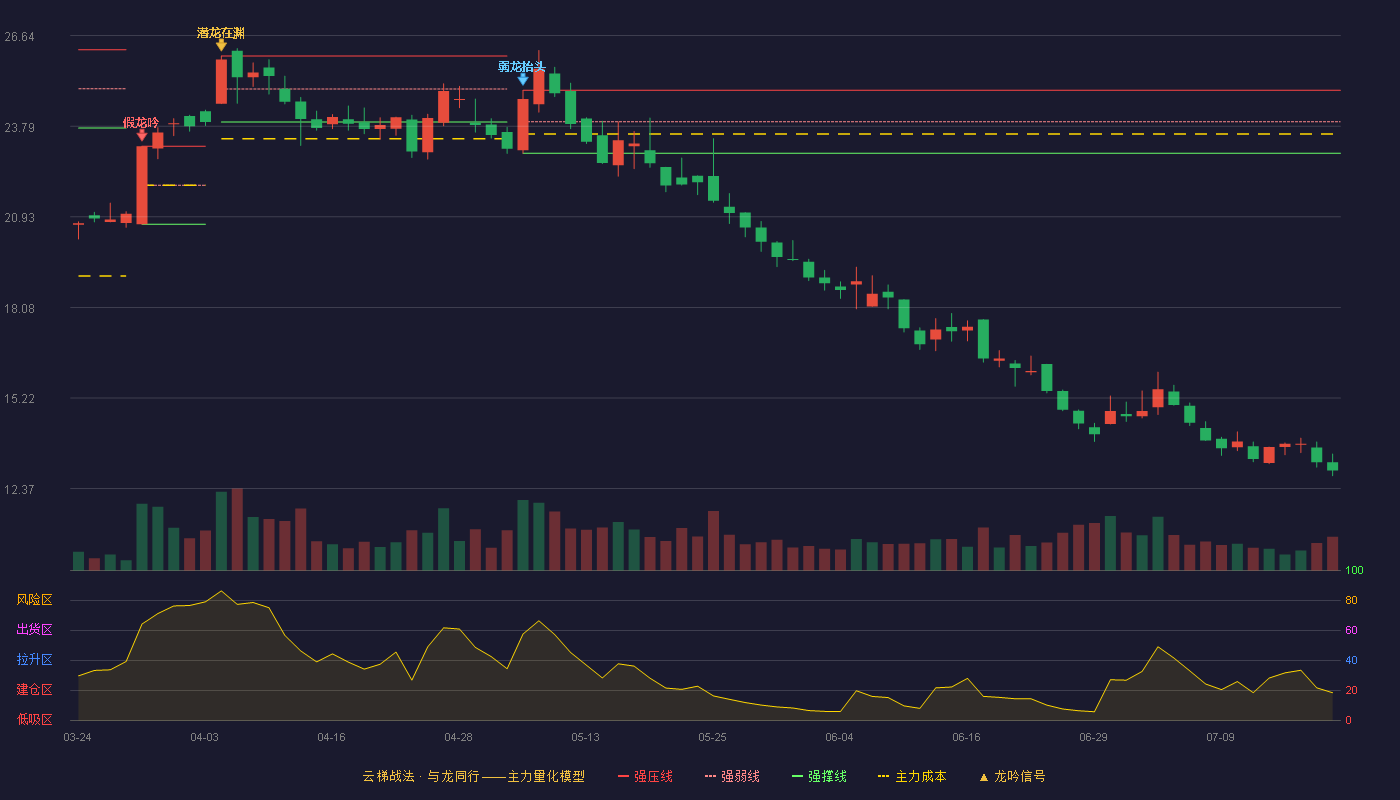
Task: Click the 05-13 date axis label
Action: [585, 737]
